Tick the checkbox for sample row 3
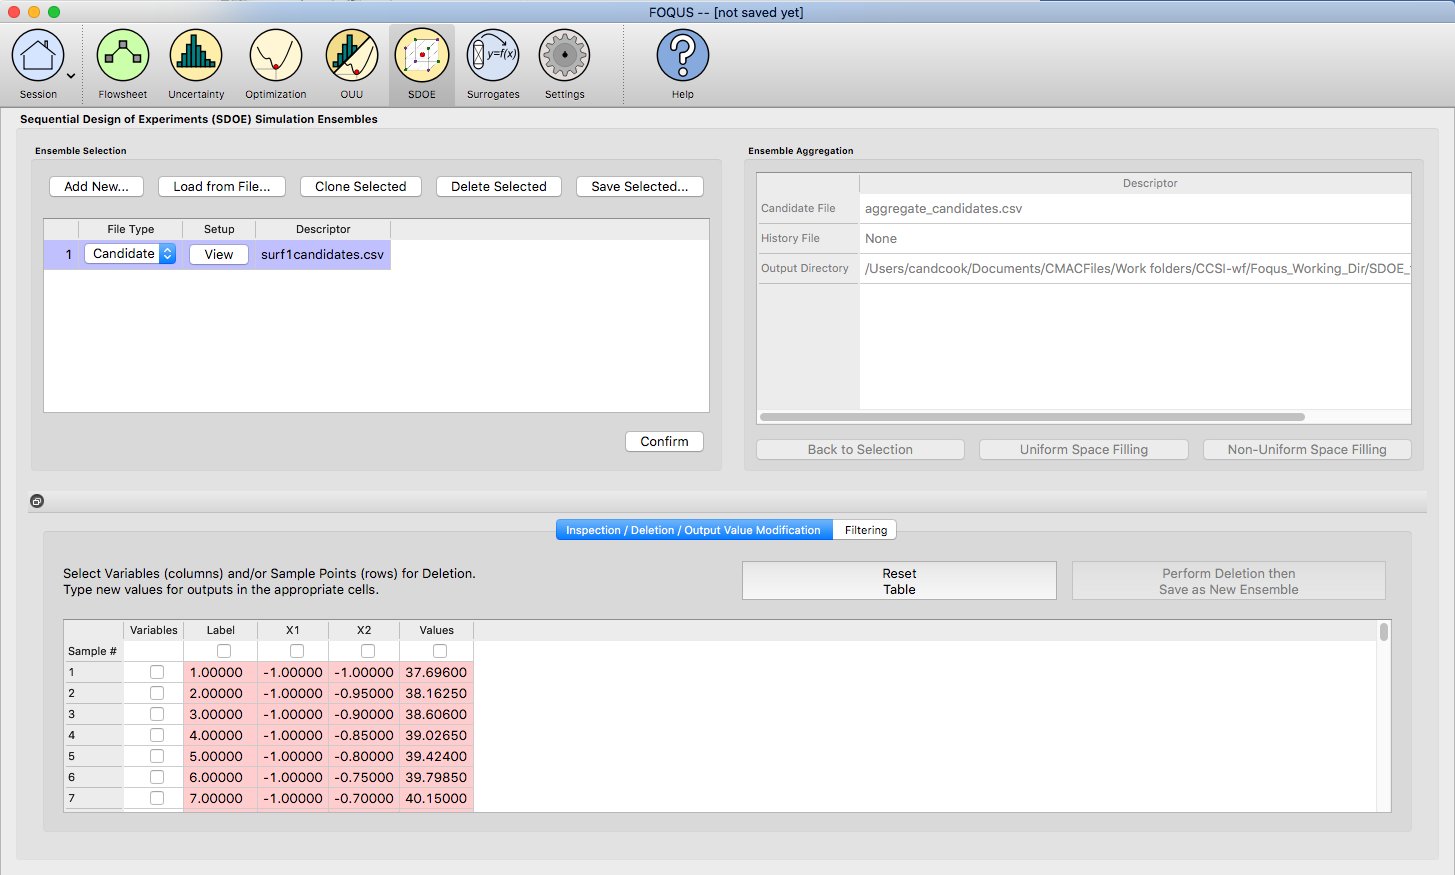Screen dimensions: 1455x875 157,714
